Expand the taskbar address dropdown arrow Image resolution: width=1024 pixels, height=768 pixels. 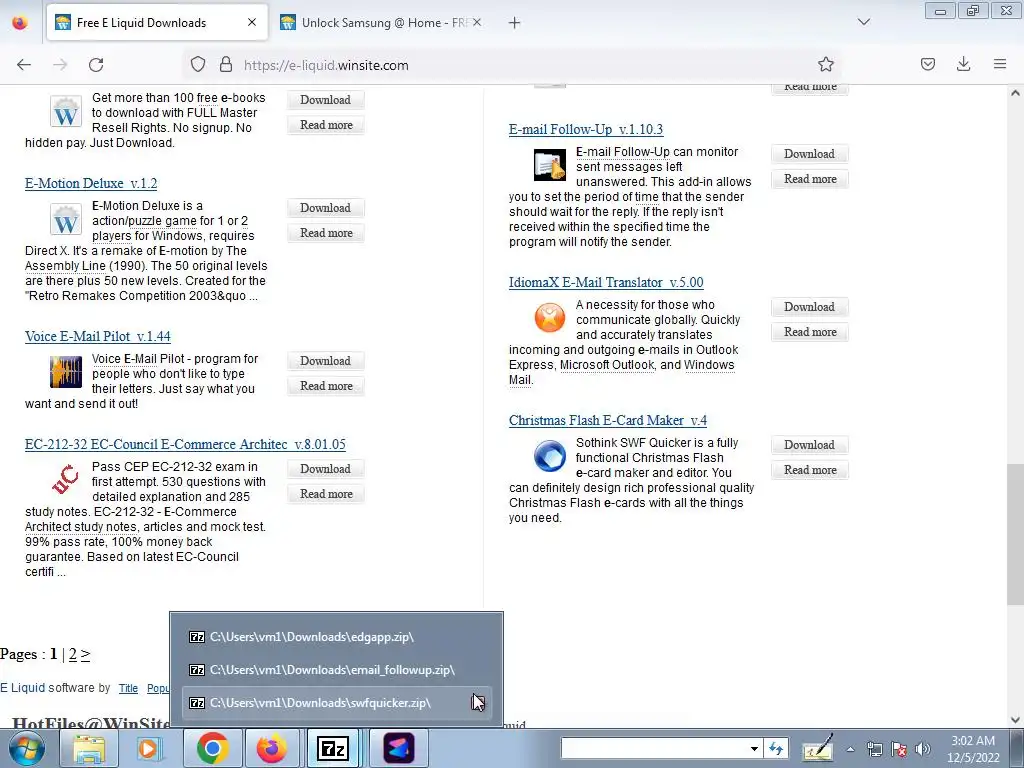(754, 748)
